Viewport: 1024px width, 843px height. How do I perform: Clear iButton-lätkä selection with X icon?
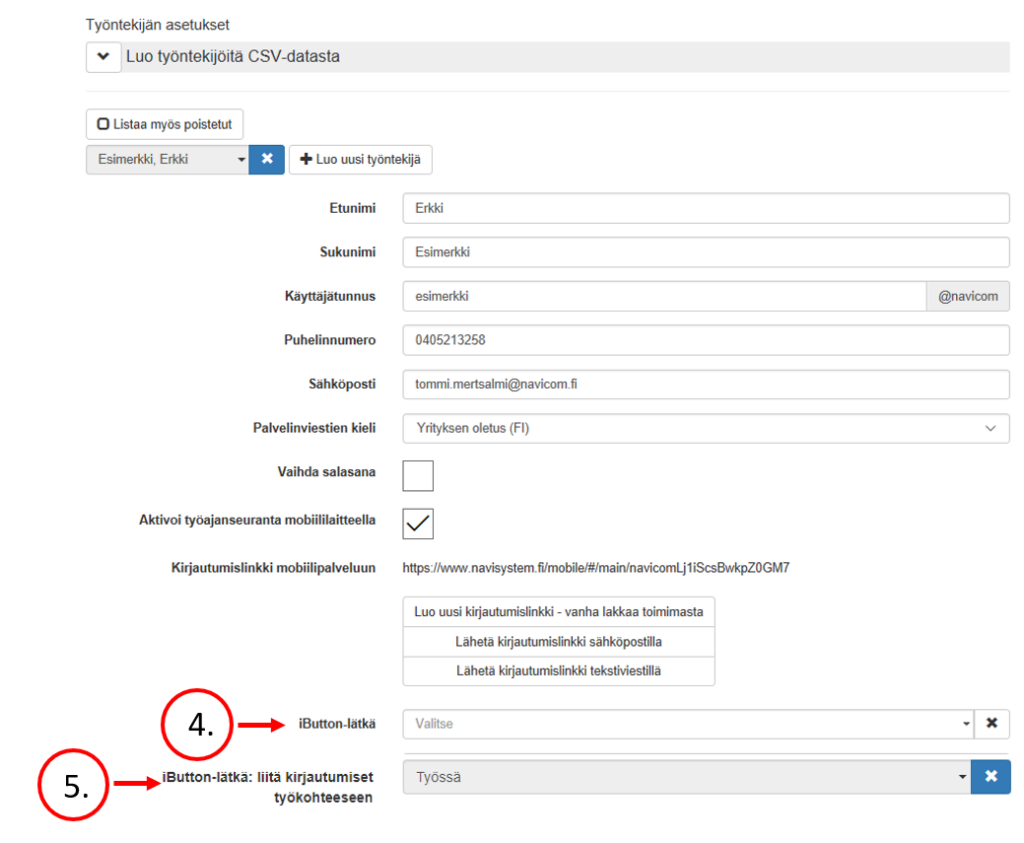pos(991,724)
